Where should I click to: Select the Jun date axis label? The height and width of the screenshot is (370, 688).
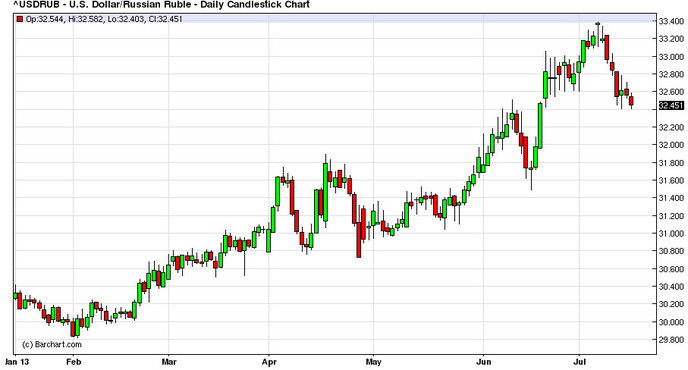484,362
